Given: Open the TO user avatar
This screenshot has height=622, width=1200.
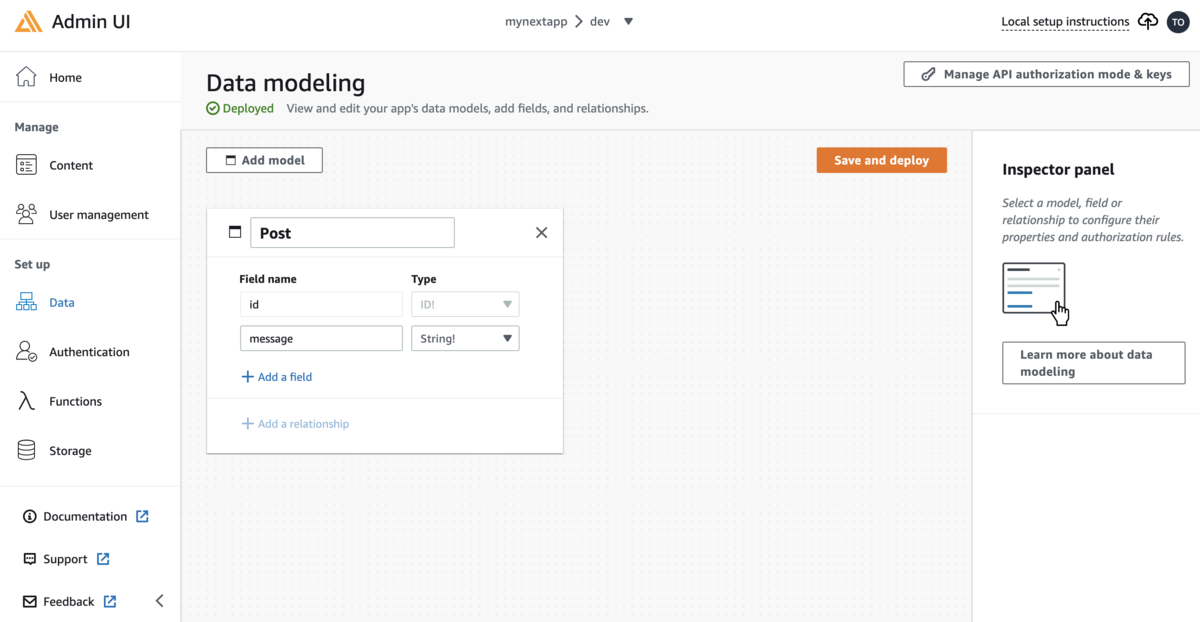Looking at the screenshot, I should [1177, 21].
